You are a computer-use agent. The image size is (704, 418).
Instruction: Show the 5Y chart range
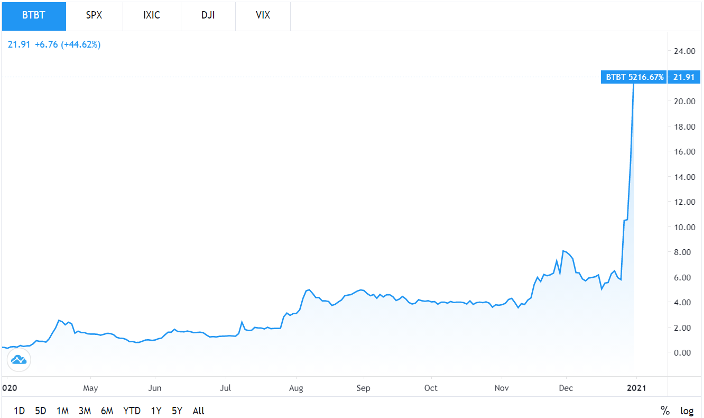pos(177,410)
